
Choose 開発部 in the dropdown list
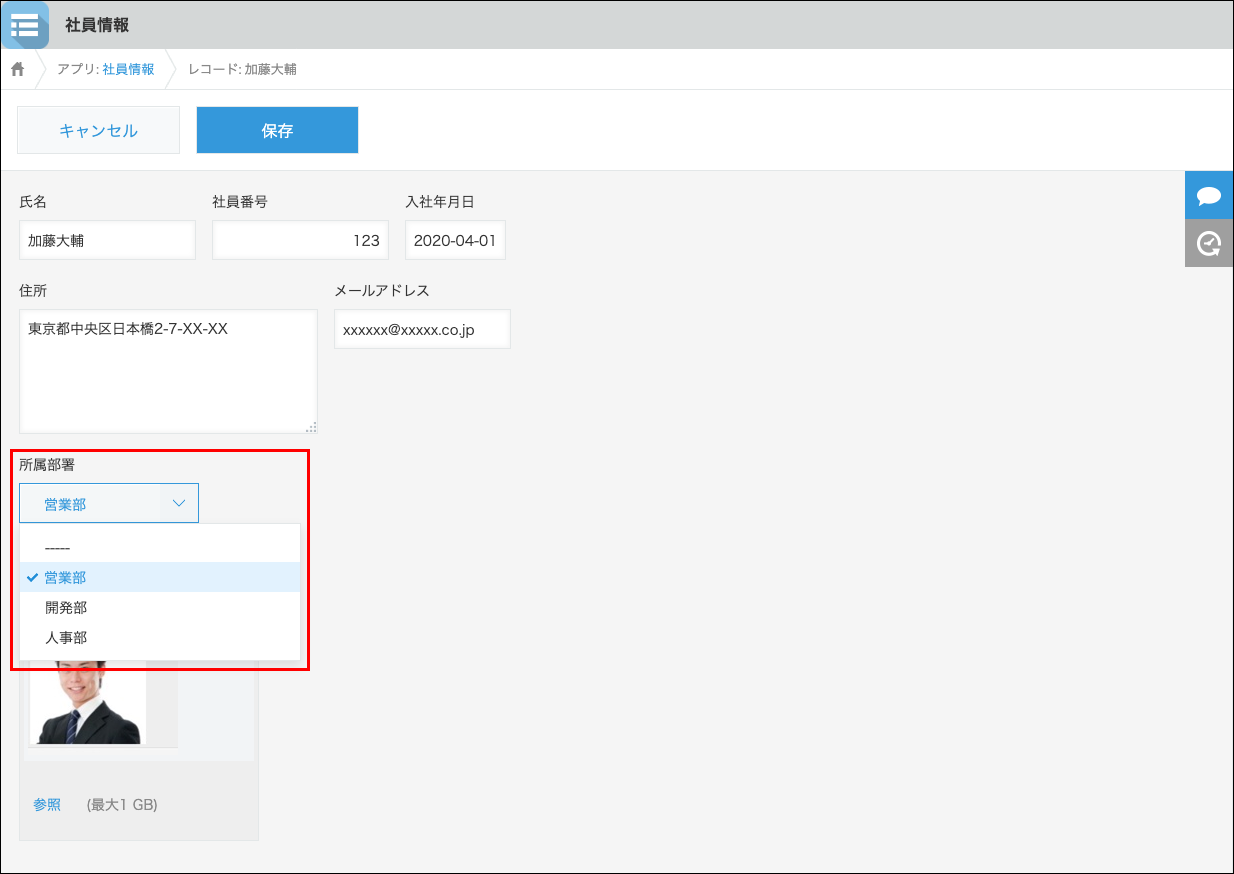pyautogui.click(x=160, y=607)
